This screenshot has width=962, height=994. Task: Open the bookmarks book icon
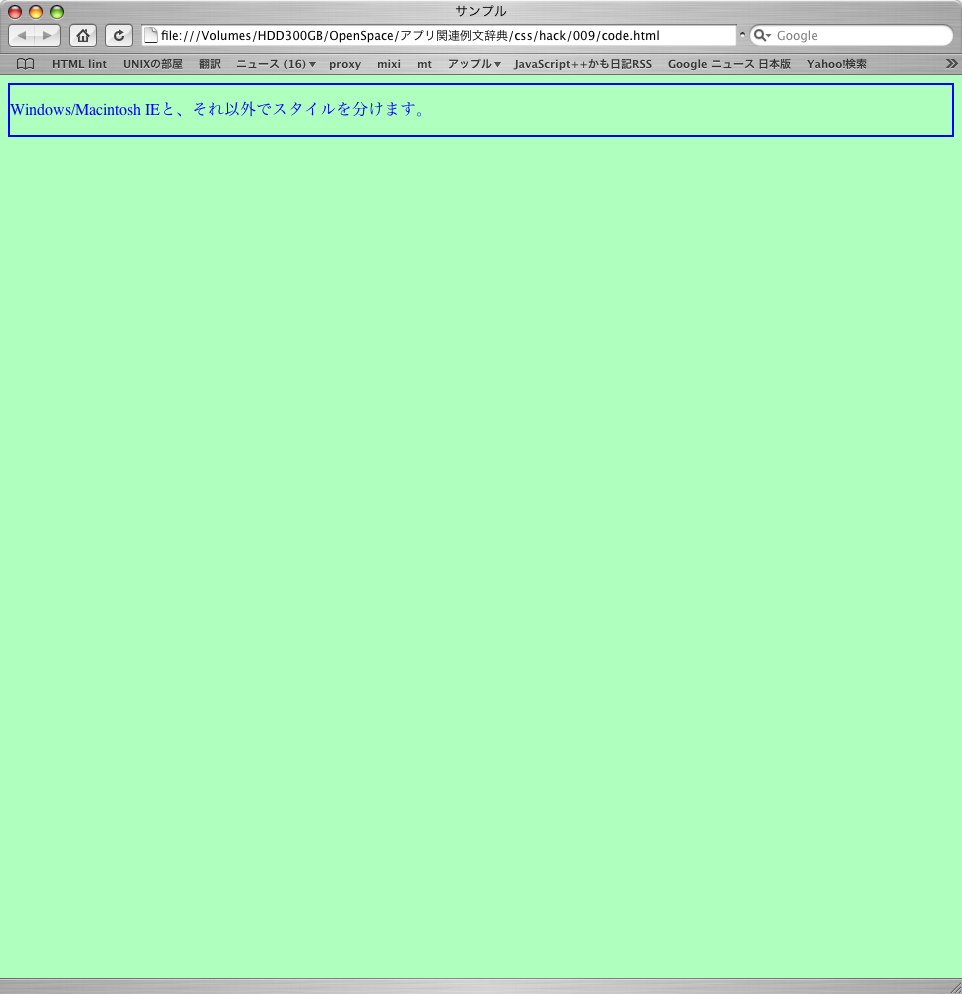(25, 64)
